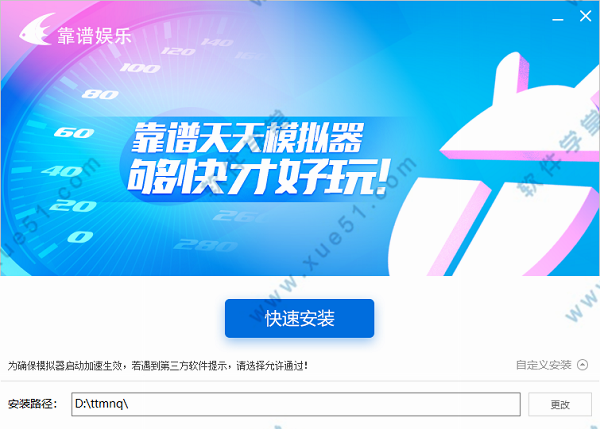Click the speedometer number 280
Screen dimensions: 600x429
tap(205, 245)
